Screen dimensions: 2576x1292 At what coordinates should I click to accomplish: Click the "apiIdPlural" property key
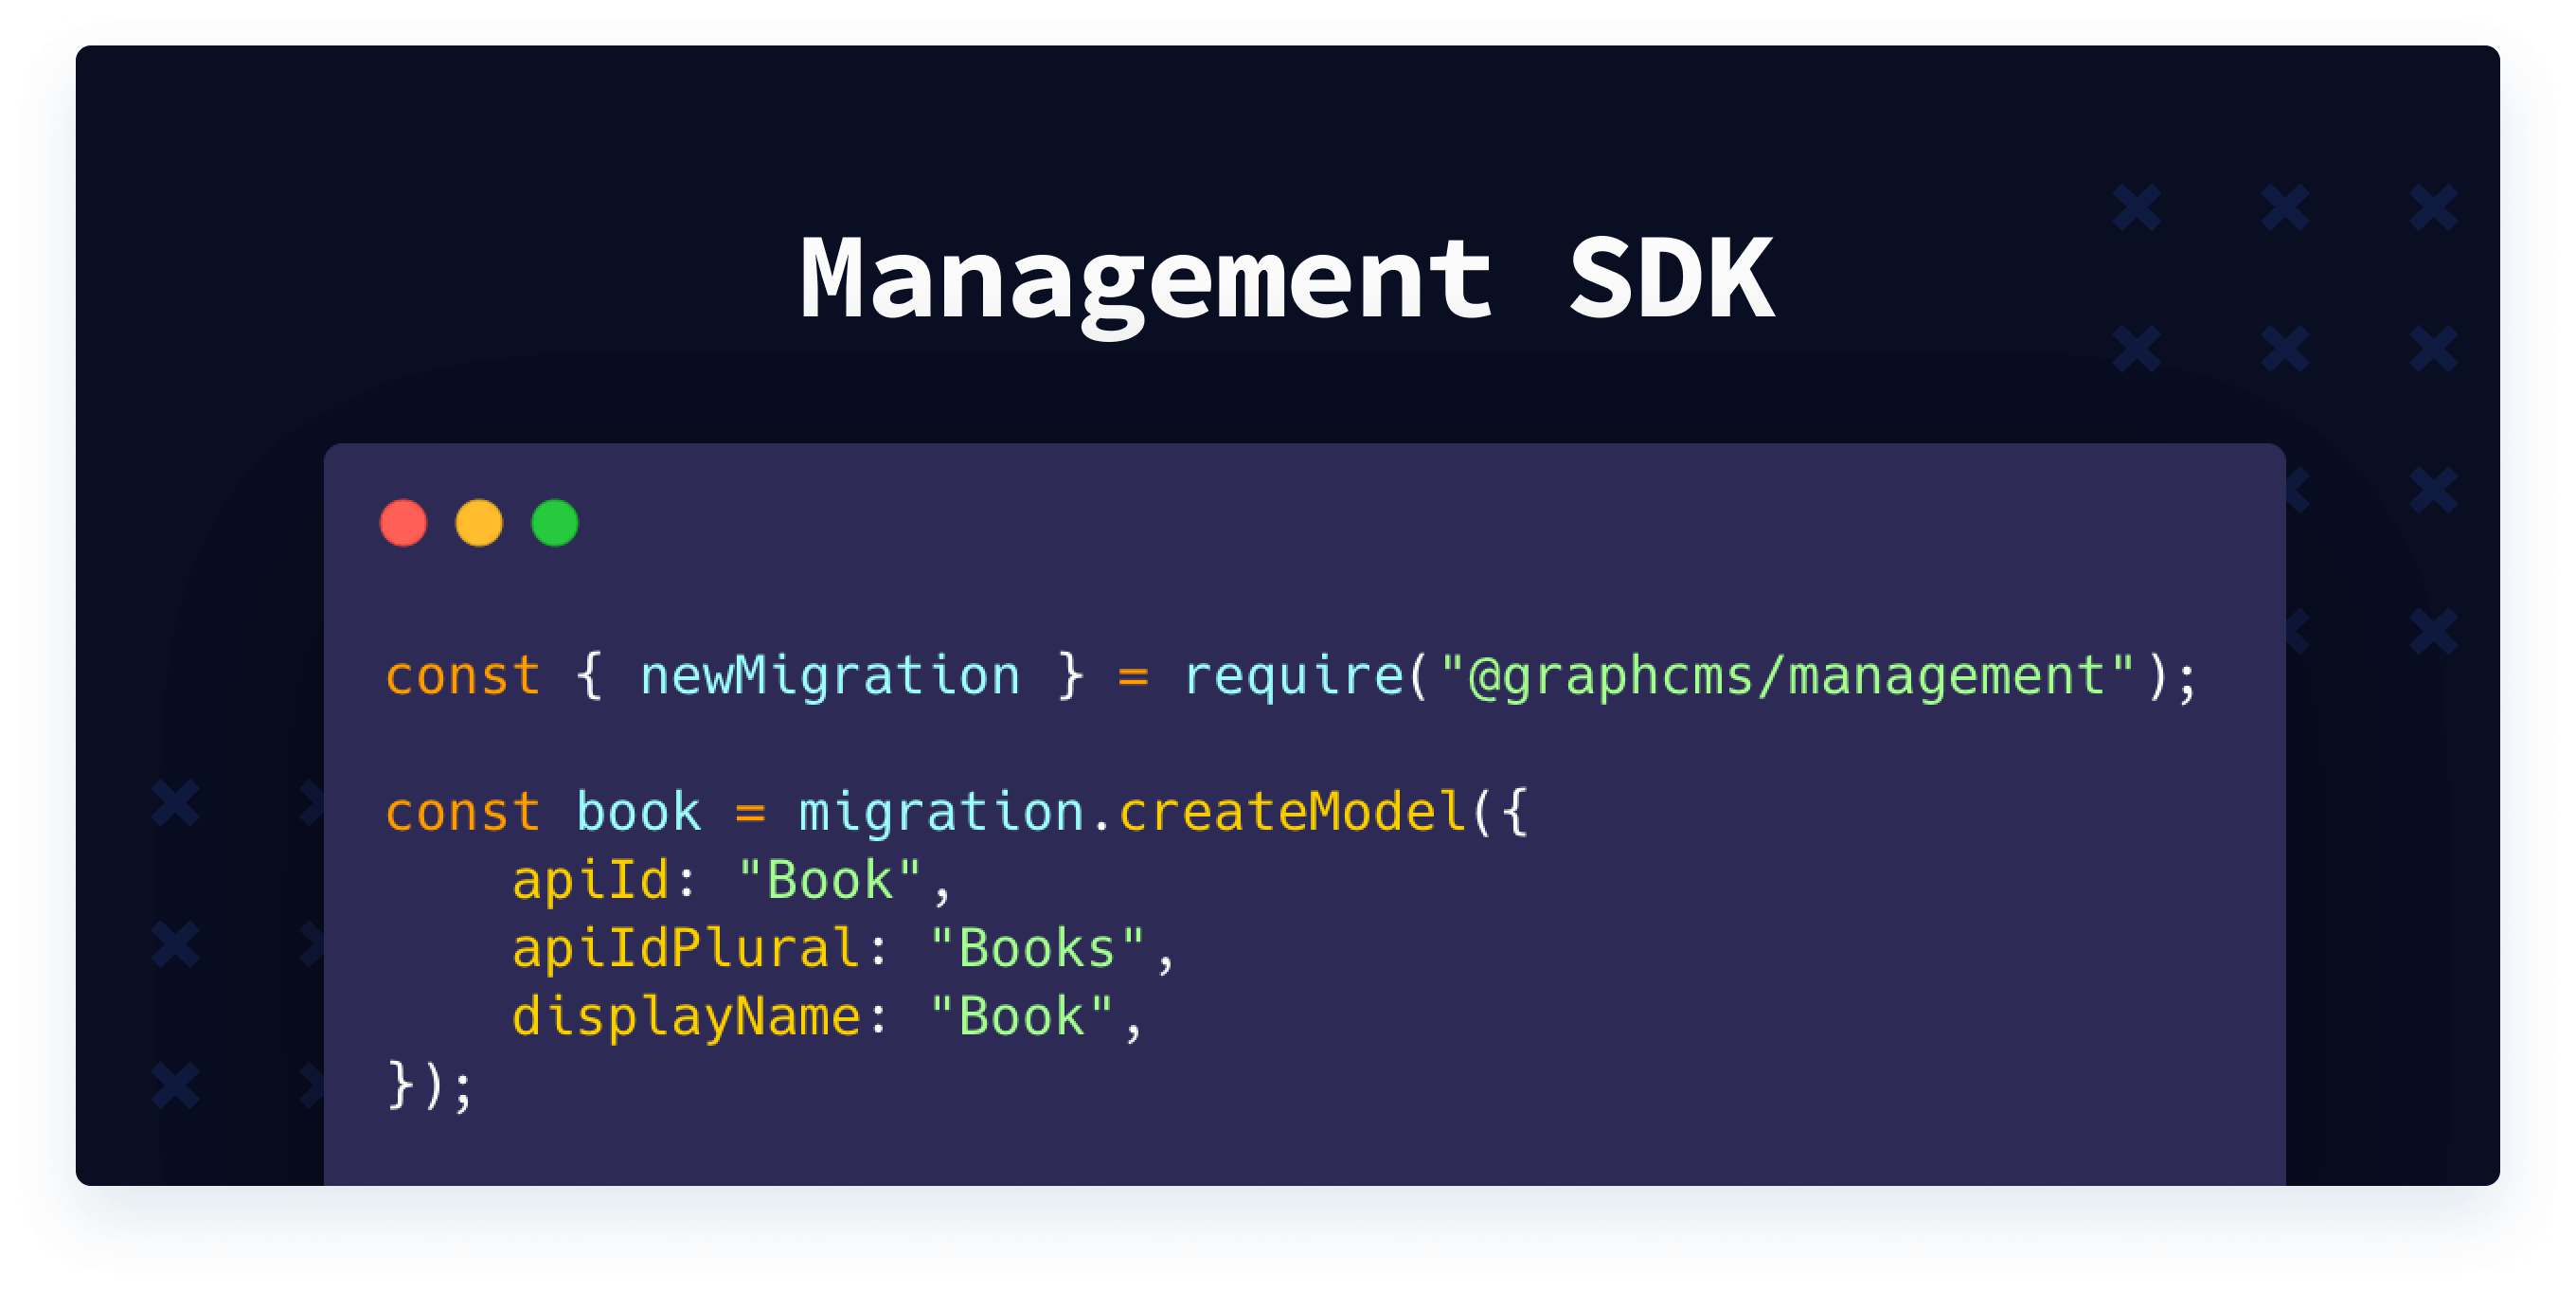[685, 949]
